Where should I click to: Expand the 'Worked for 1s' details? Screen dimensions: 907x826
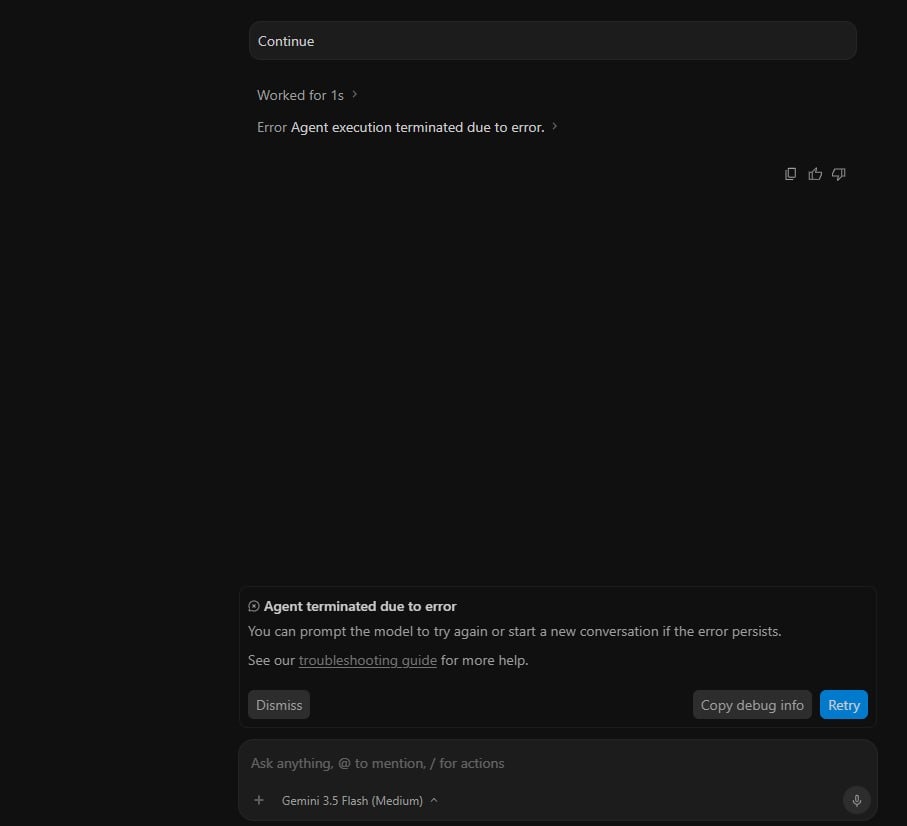pyautogui.click(x=307, y=95)
